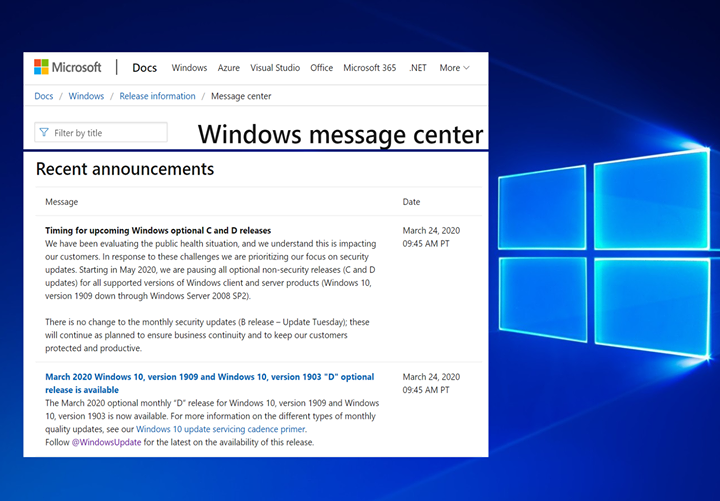720x501 pixels.
Task: Click the Microsoft logo
Action: point(68,67)
